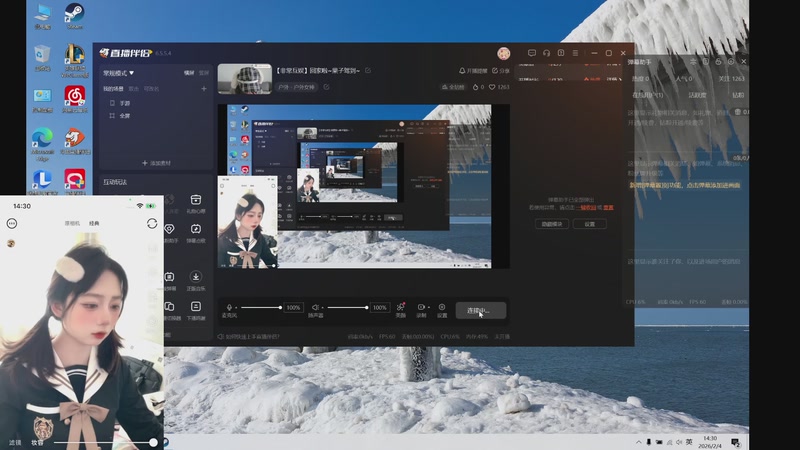
Task: Open the speaker device dropdown arrow
Action: [322, 308]
